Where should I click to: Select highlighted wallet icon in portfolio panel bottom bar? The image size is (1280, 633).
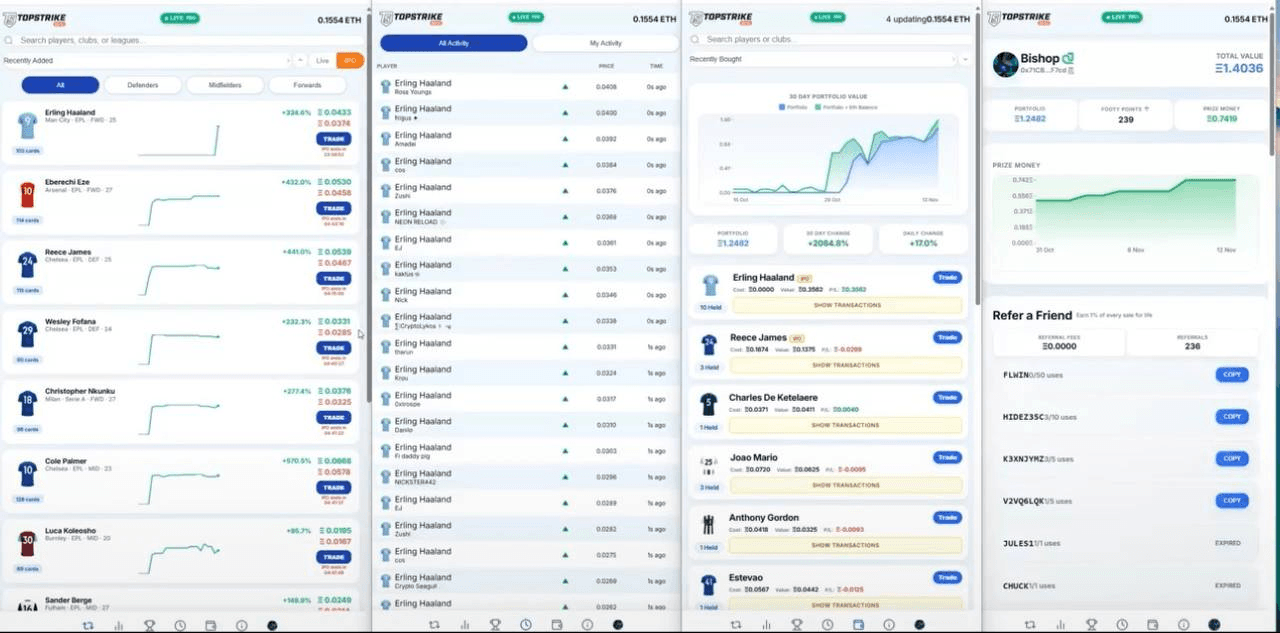[x=858, y=625]
